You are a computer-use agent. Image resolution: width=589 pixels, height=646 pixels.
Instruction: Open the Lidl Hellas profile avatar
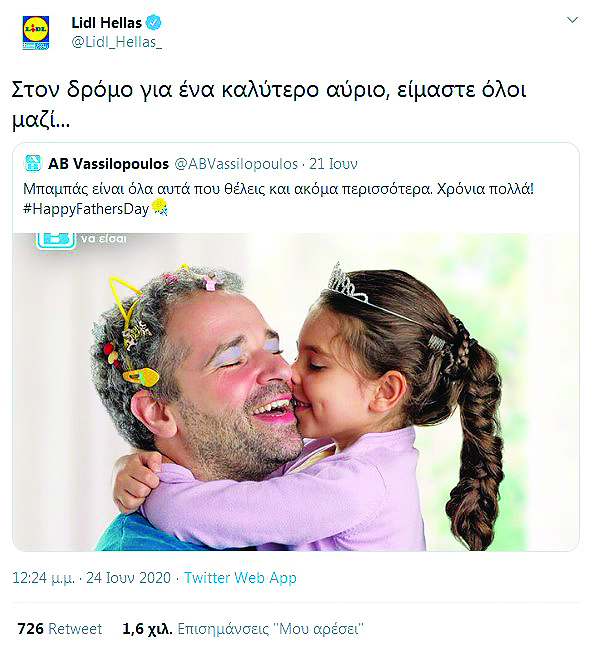(36, 33)
